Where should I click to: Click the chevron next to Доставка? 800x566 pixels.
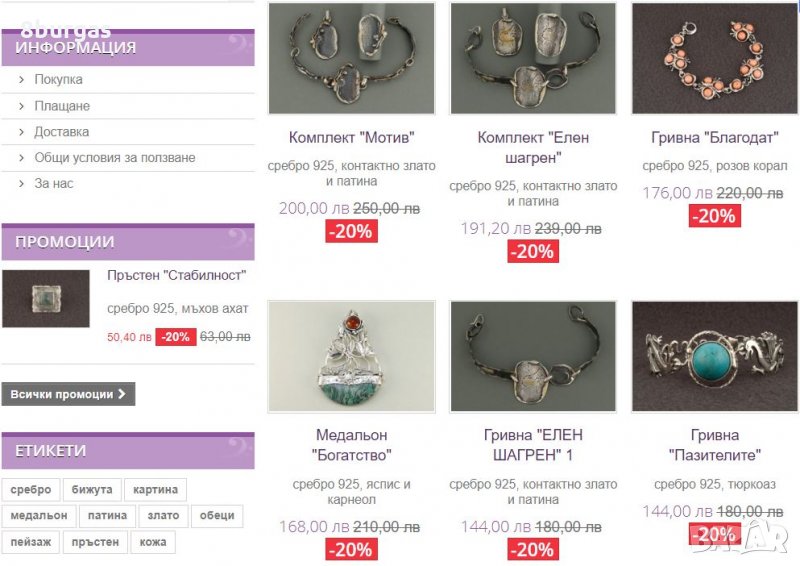pos(21,132)
